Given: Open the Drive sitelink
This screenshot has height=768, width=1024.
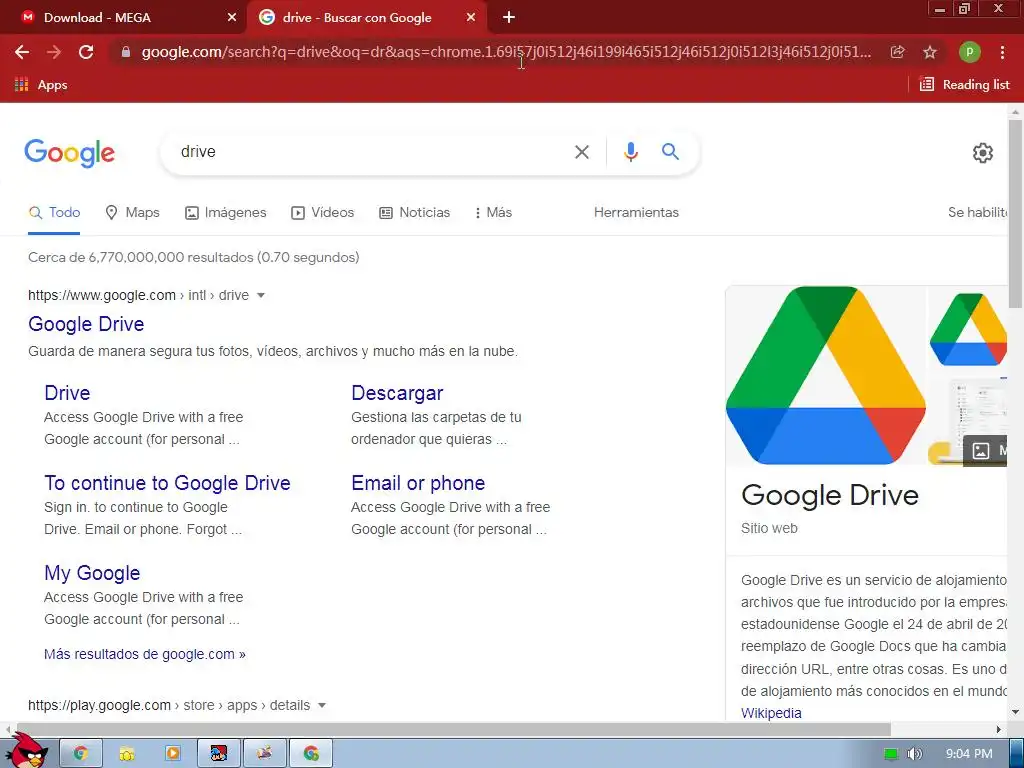Looking at the screenshot, I should [x=67, y=393].
